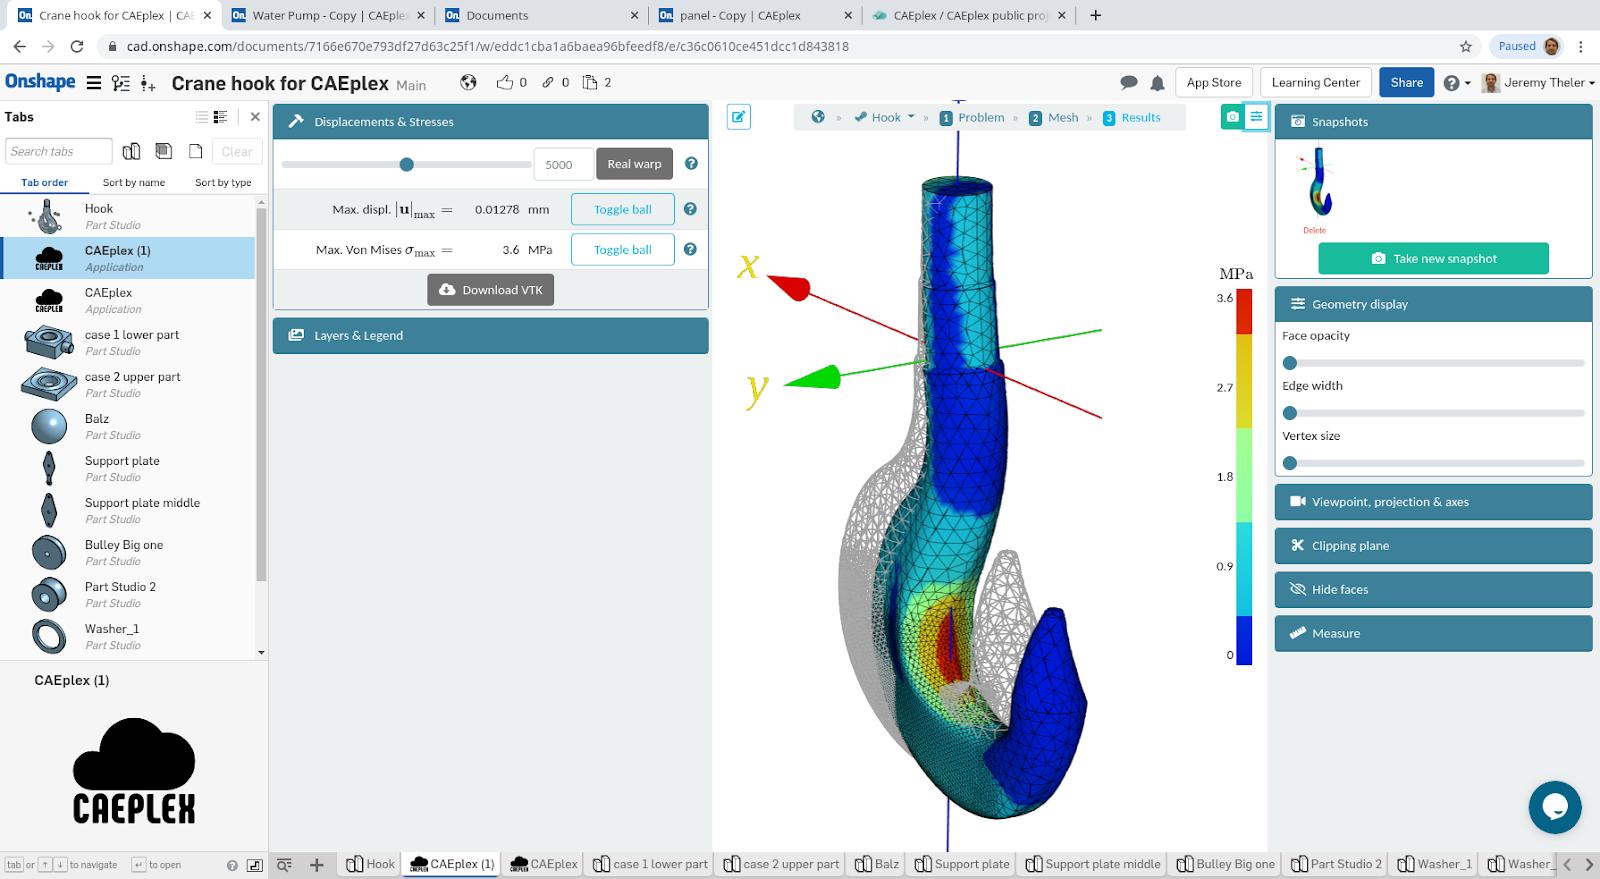
Task: Adjust the Face opacity slider
Action: tap(1290, 363)
